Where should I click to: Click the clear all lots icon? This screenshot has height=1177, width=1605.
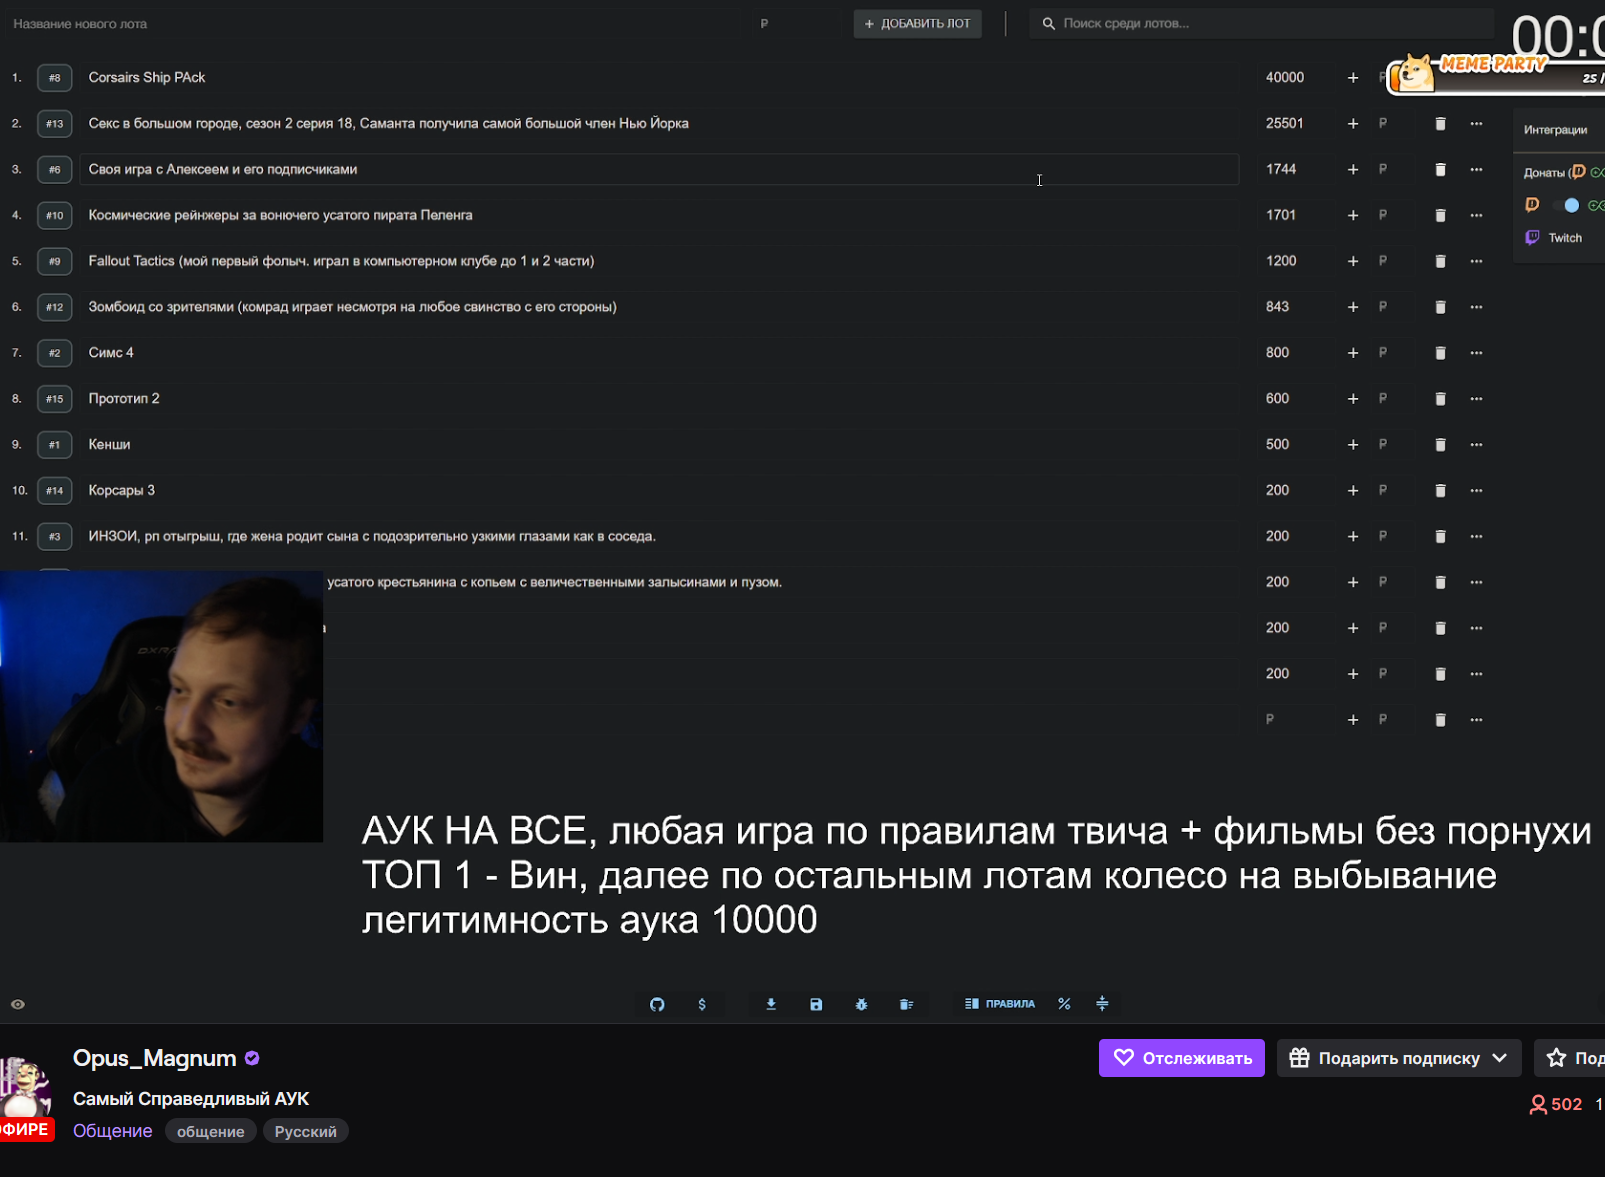tap(906, 1004)
